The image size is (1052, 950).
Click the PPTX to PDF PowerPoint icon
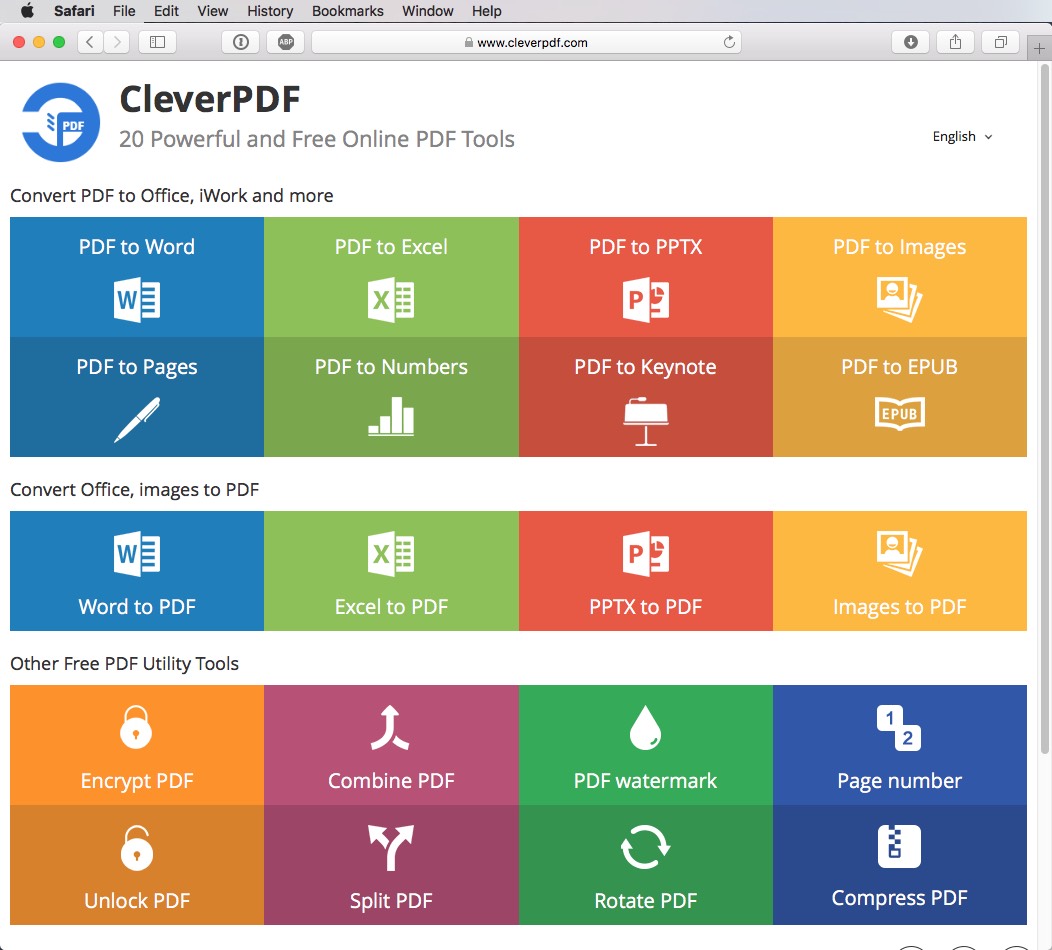coord(645,553)
